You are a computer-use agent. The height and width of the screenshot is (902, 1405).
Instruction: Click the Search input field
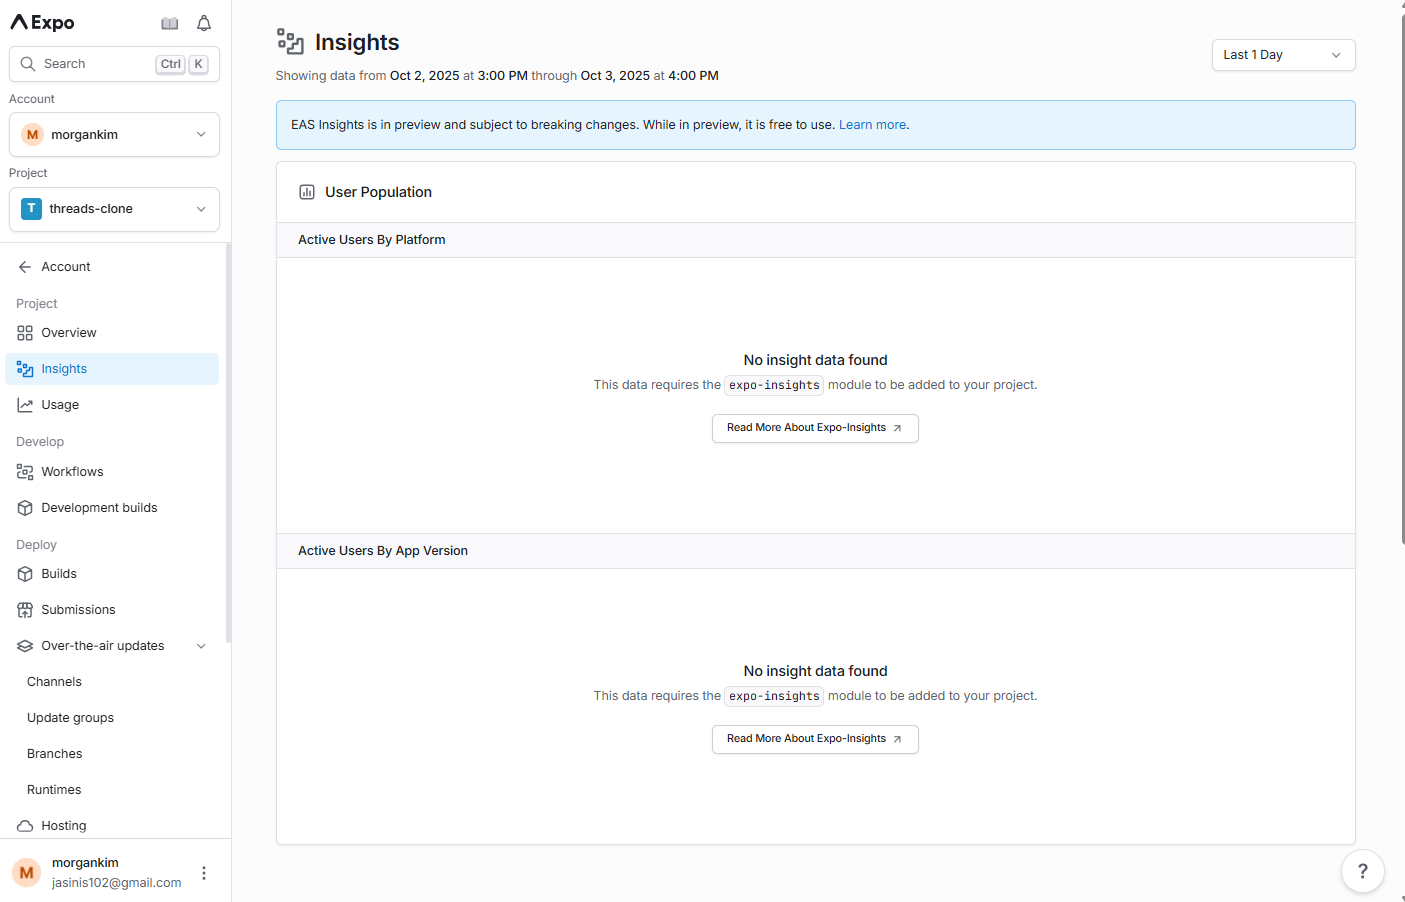(x=114, y=64)
